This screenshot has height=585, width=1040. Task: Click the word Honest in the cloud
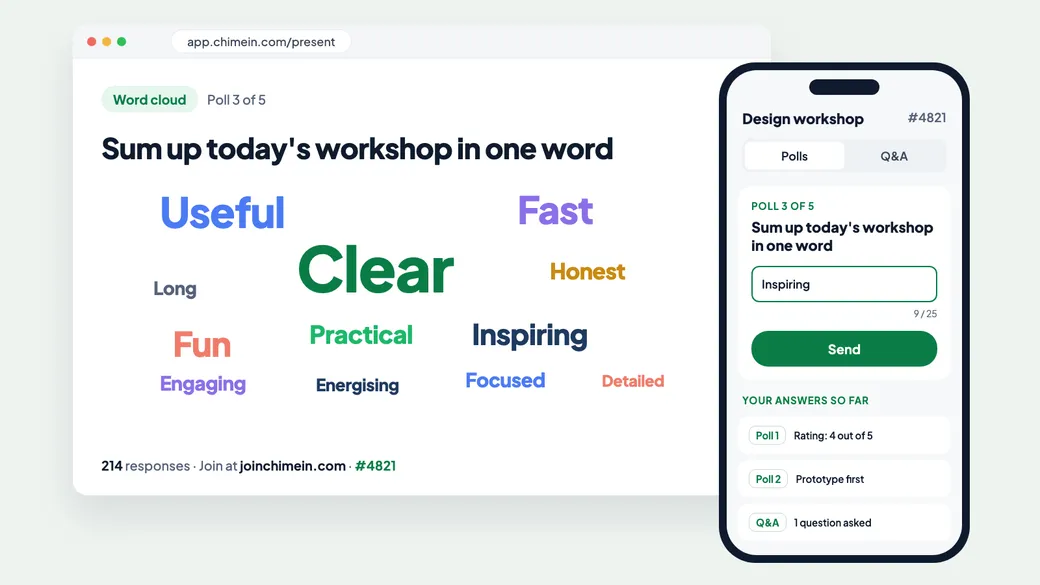click(588, 271)
